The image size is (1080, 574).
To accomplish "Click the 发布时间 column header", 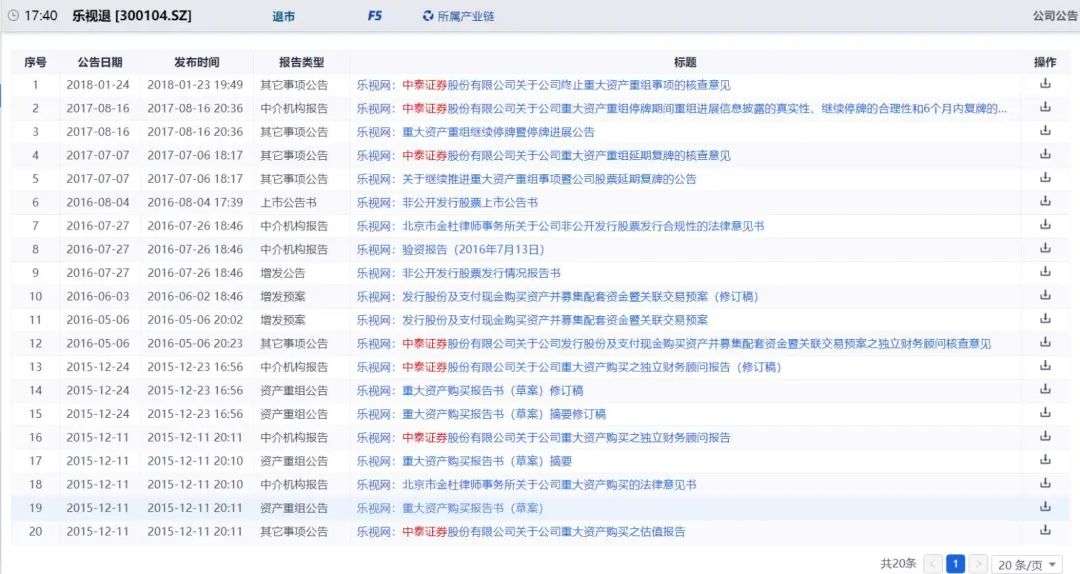I will (196, 62).
